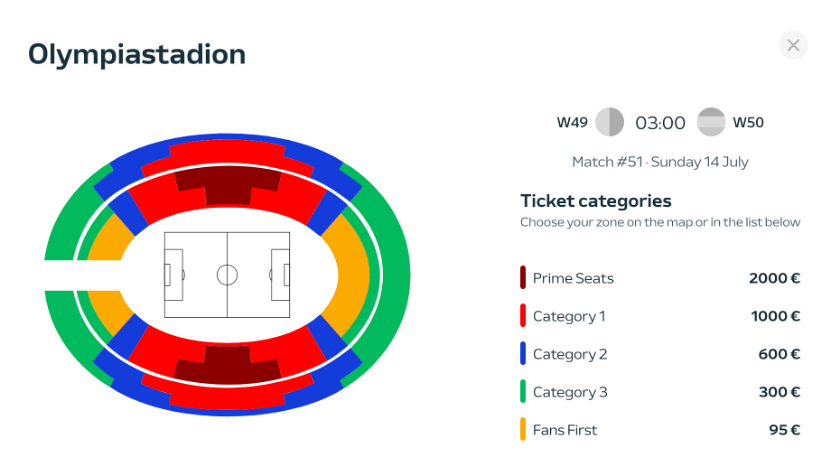Choose Fans First ticket label
This screenshot has height=476, width=832.
(x=565, y=430)
